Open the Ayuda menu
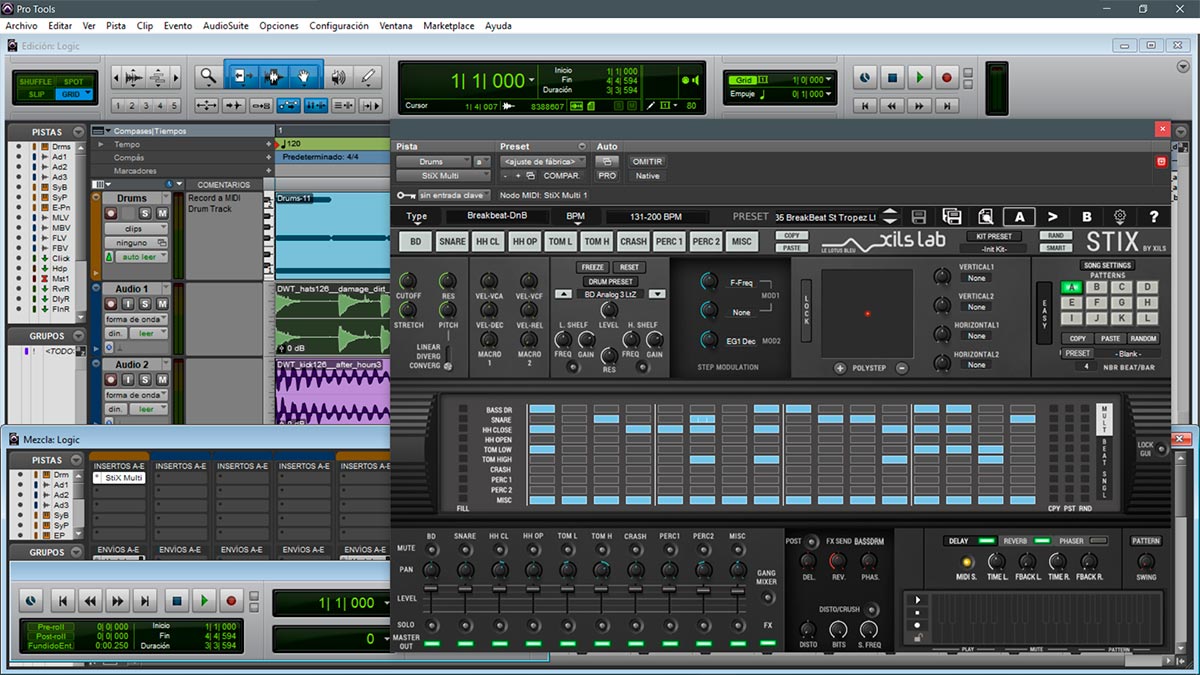 click(498, 26)
